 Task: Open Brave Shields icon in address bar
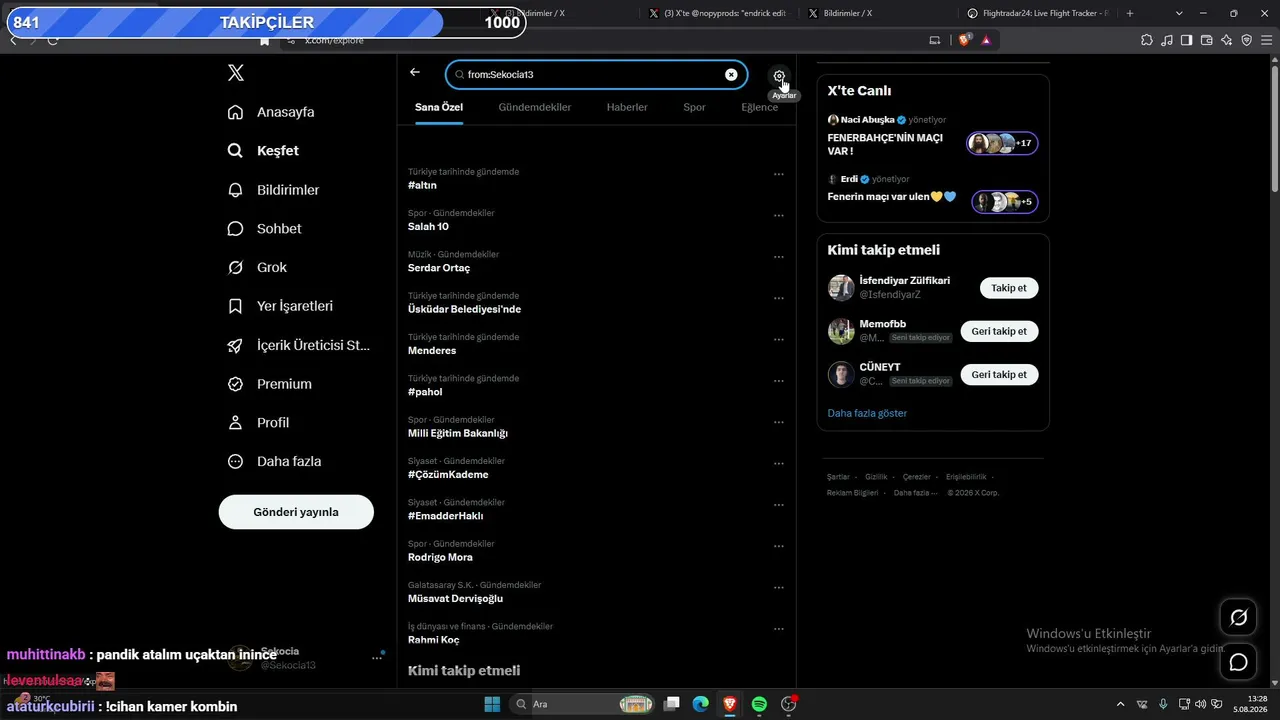point(965,40)
